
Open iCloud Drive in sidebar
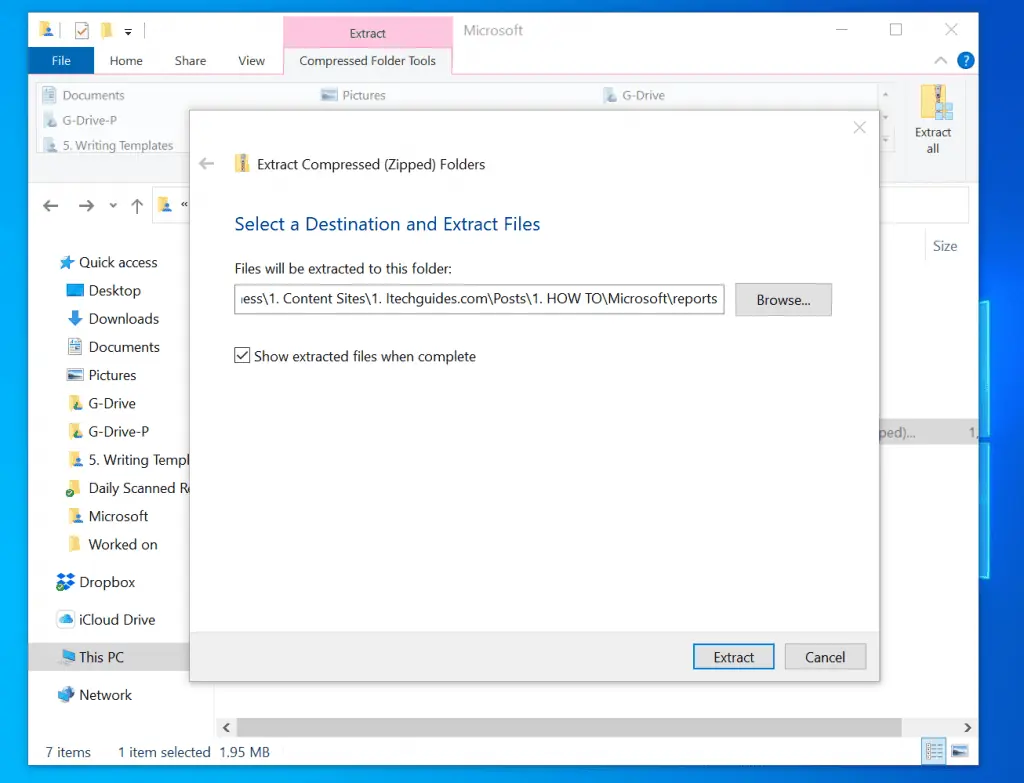coord(116,620)
